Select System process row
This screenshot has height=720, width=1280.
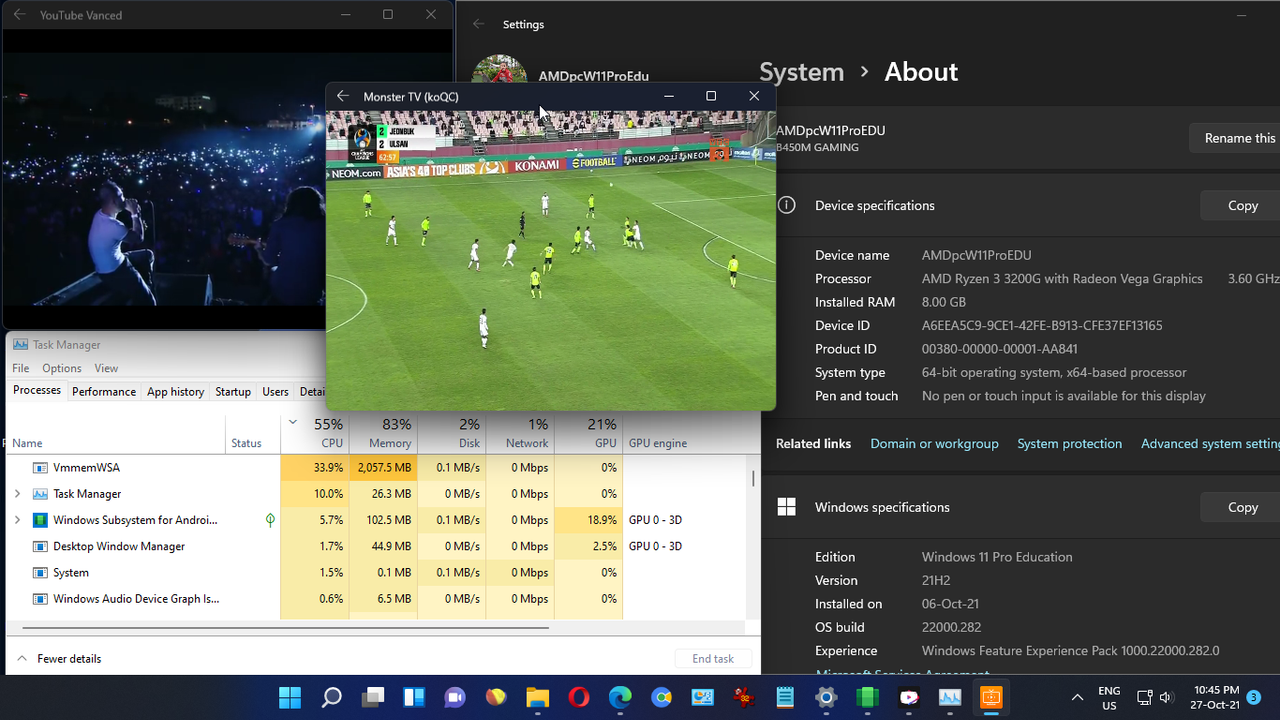[x=377, y=573]
